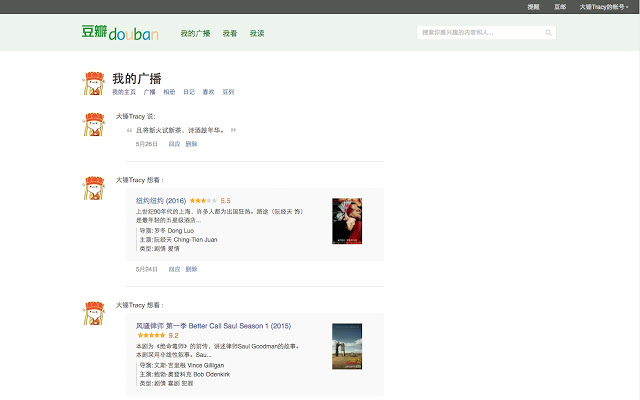Open the 我的主页 profile tab
Viewport: 640px width, 400px height.
(124, 92)
